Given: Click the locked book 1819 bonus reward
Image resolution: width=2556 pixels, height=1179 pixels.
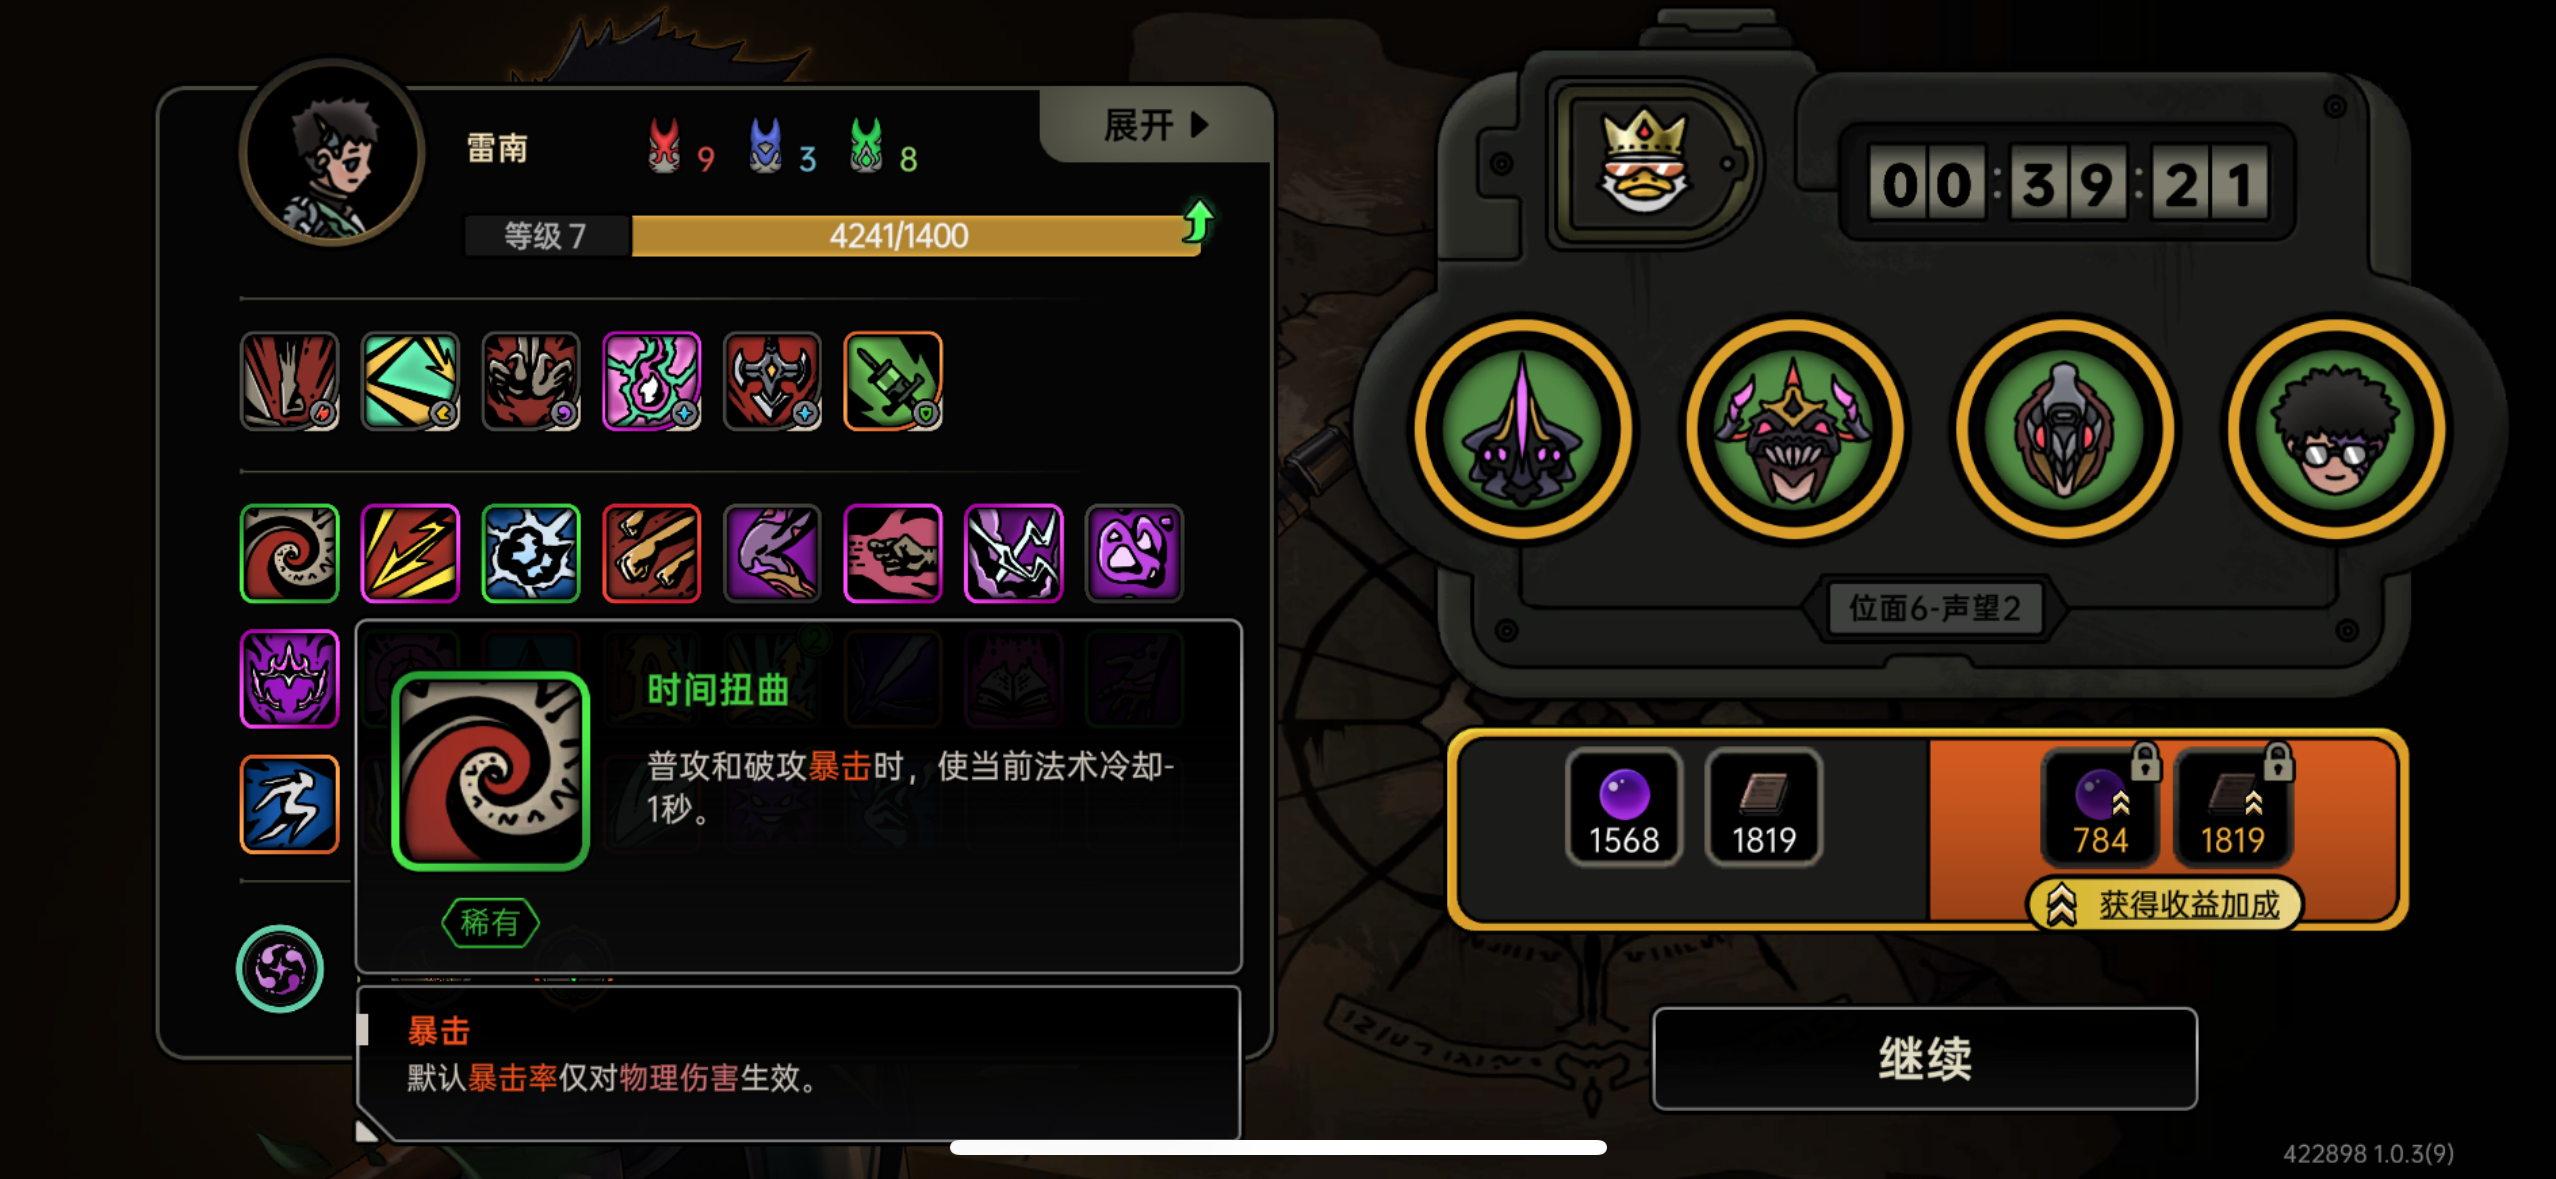Looking at the screenshot, I should point(2233,806).
